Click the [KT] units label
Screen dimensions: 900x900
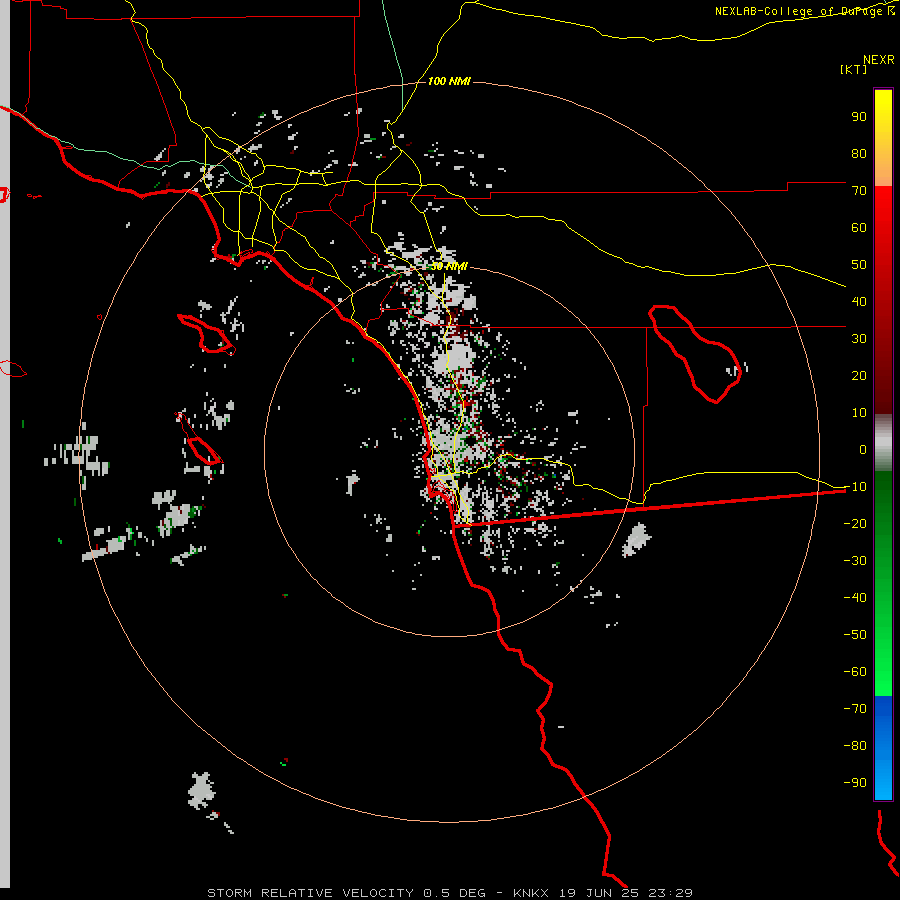pyautogui.click(x=853, y=69)
